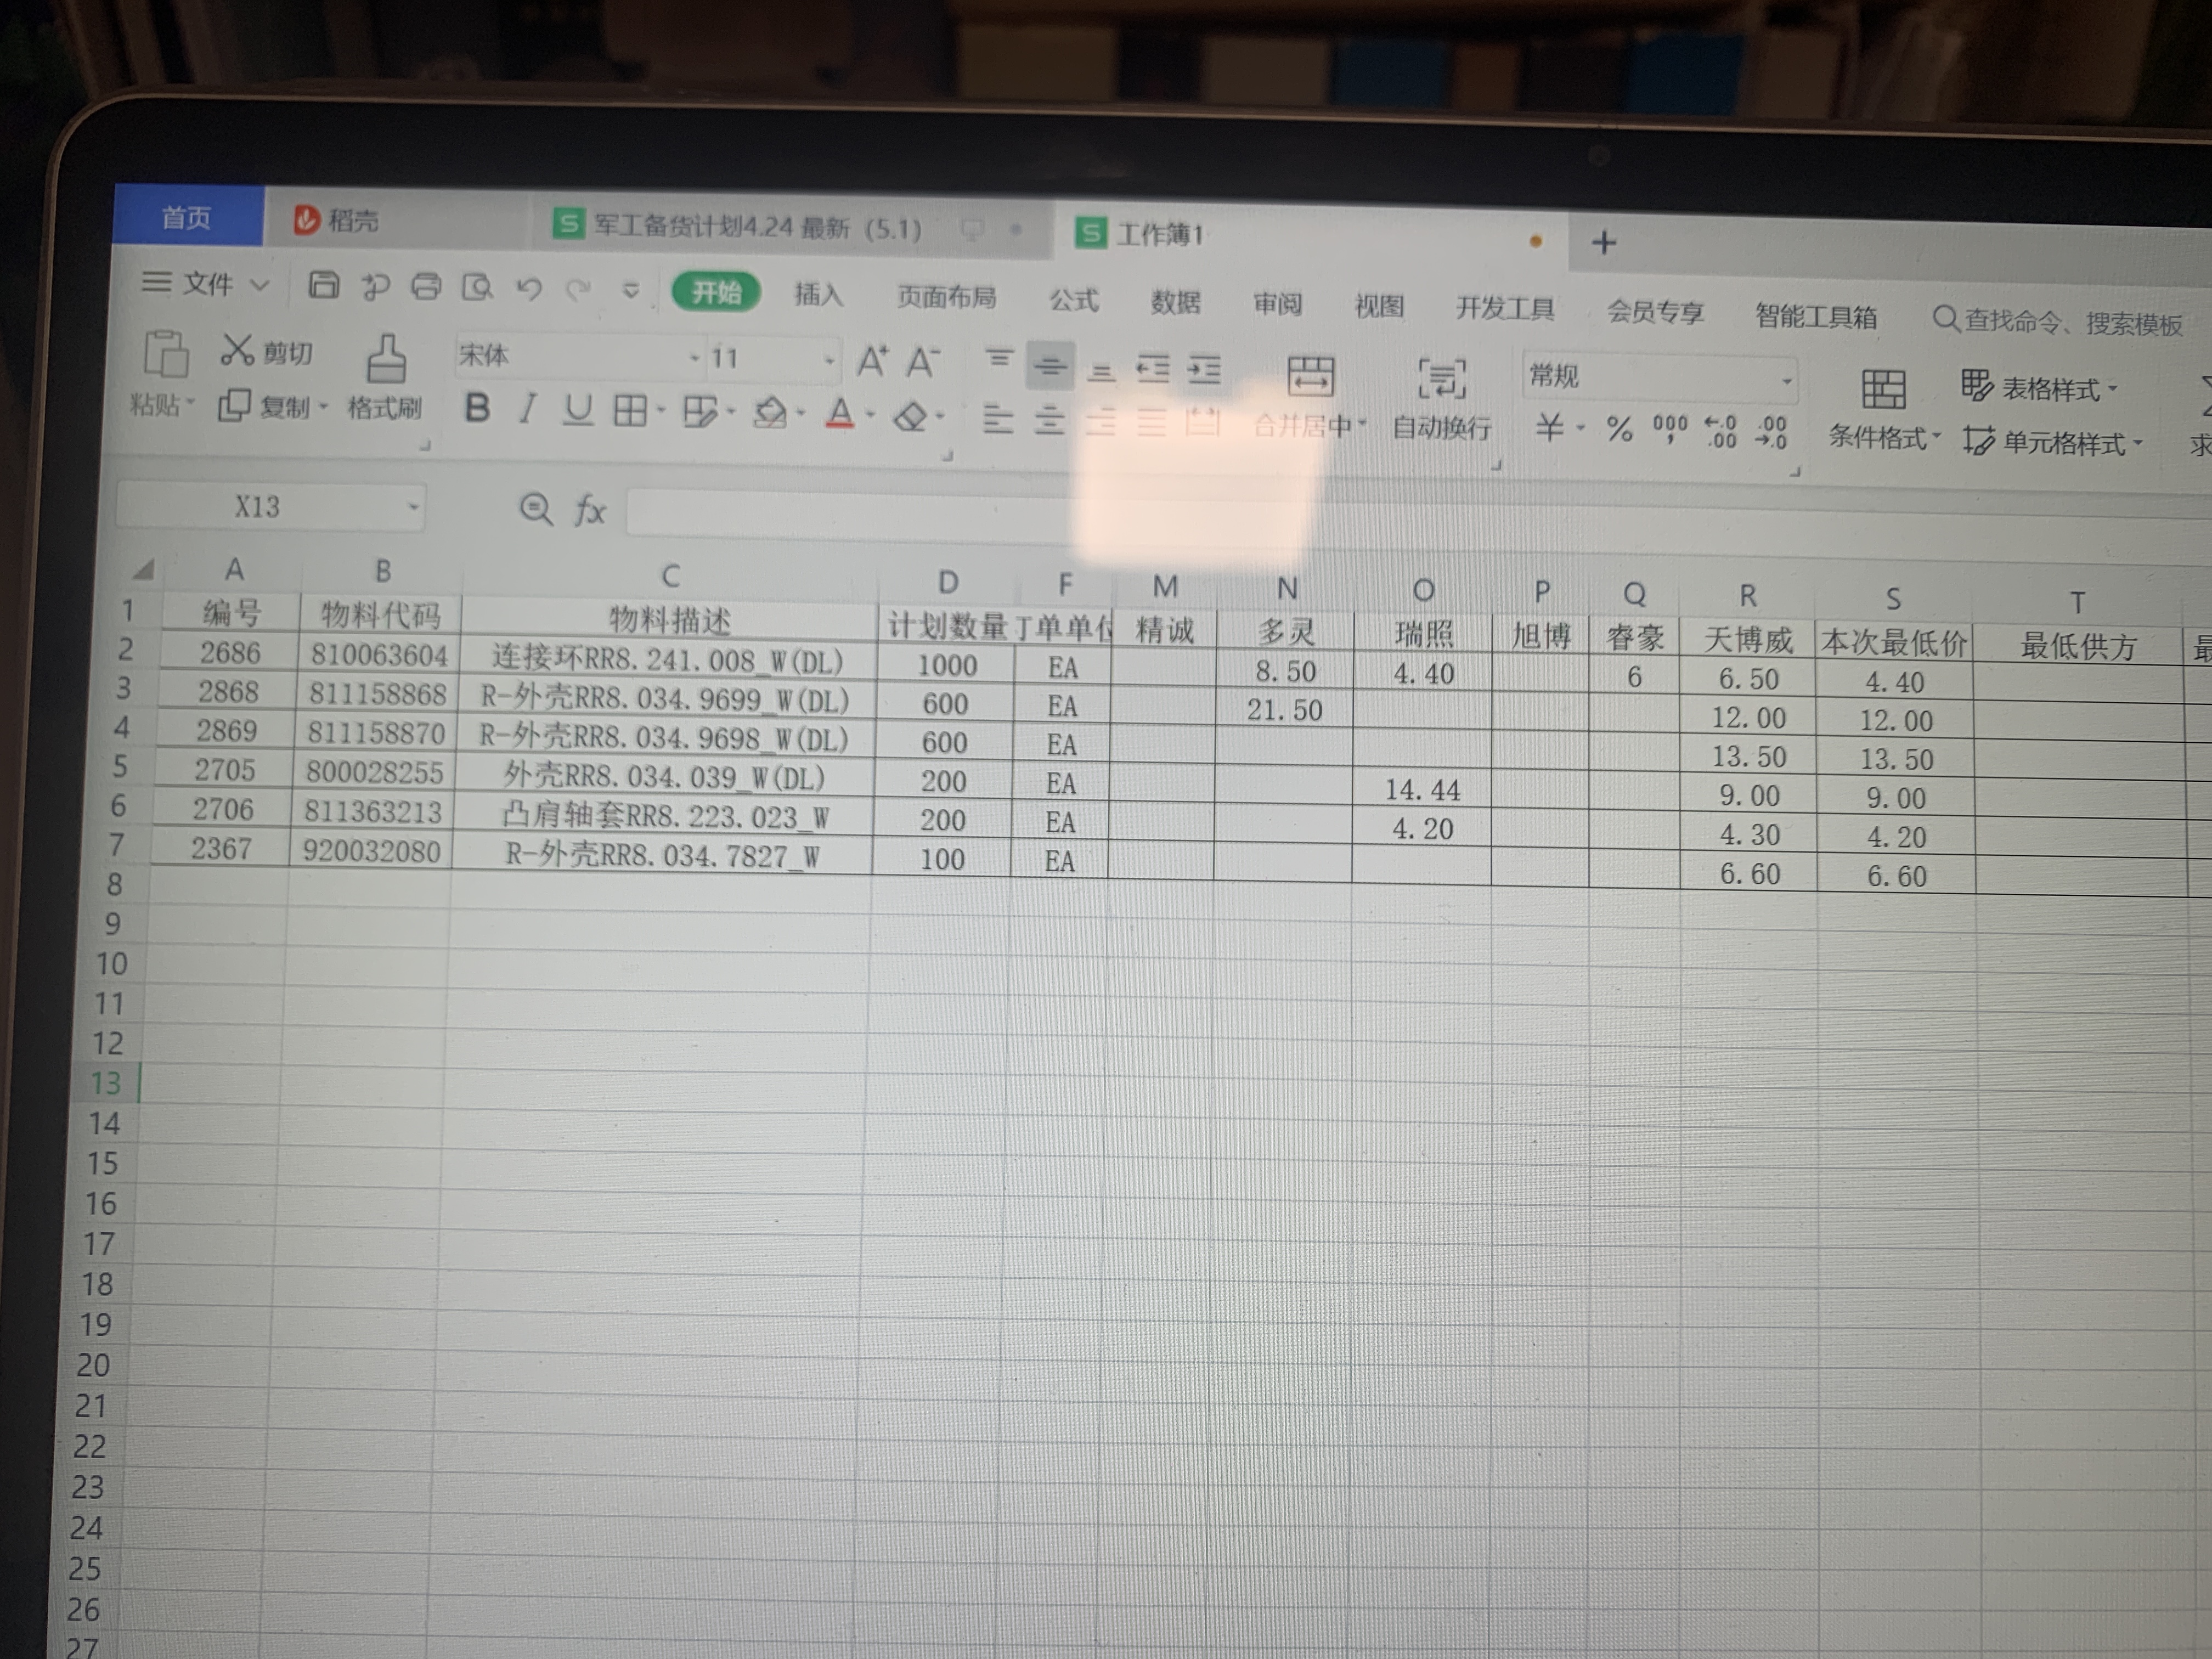Toggle Underline formatting

pos(578,410)
